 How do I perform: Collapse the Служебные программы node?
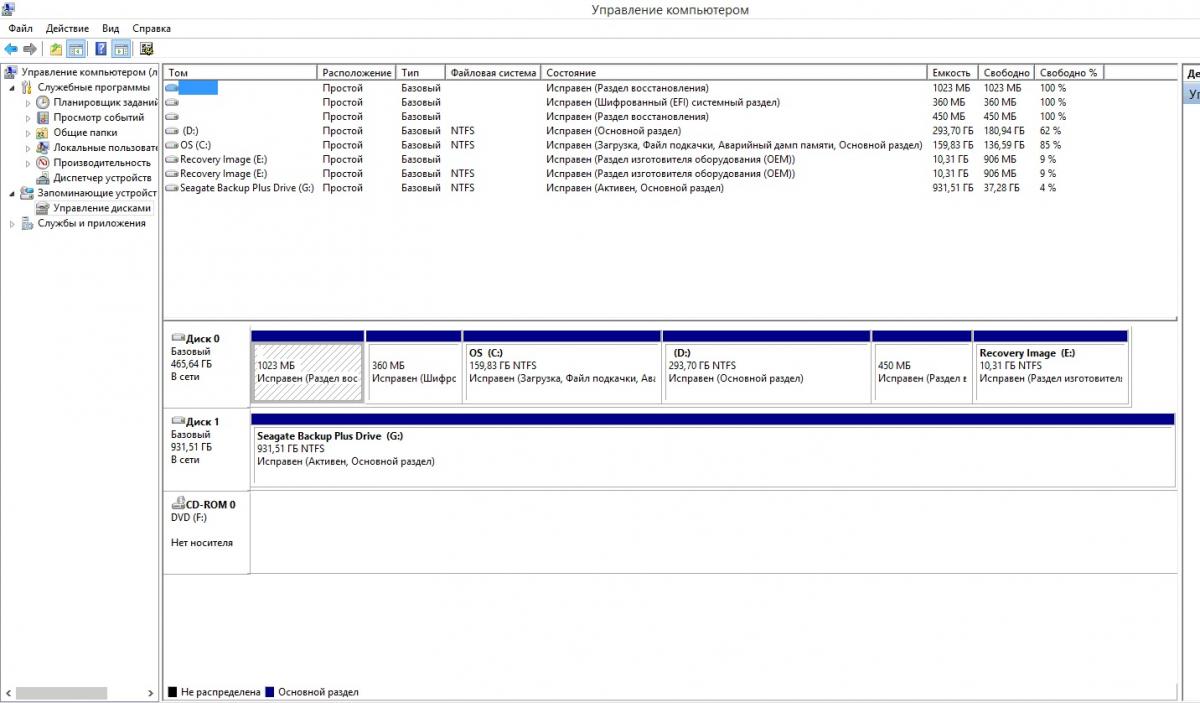(13, 88)
